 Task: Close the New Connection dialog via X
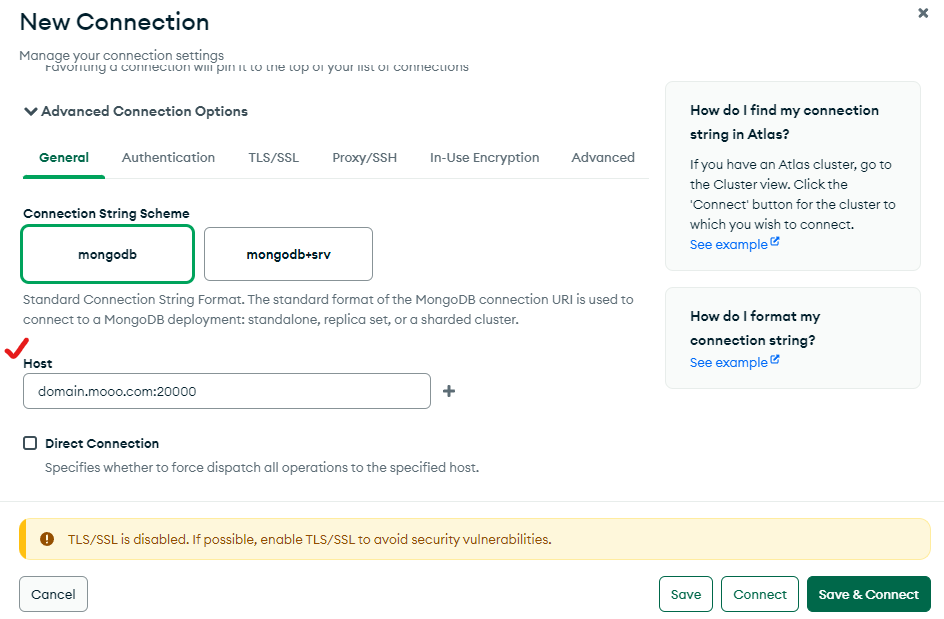pyautogui.click(x=923, y=13)
